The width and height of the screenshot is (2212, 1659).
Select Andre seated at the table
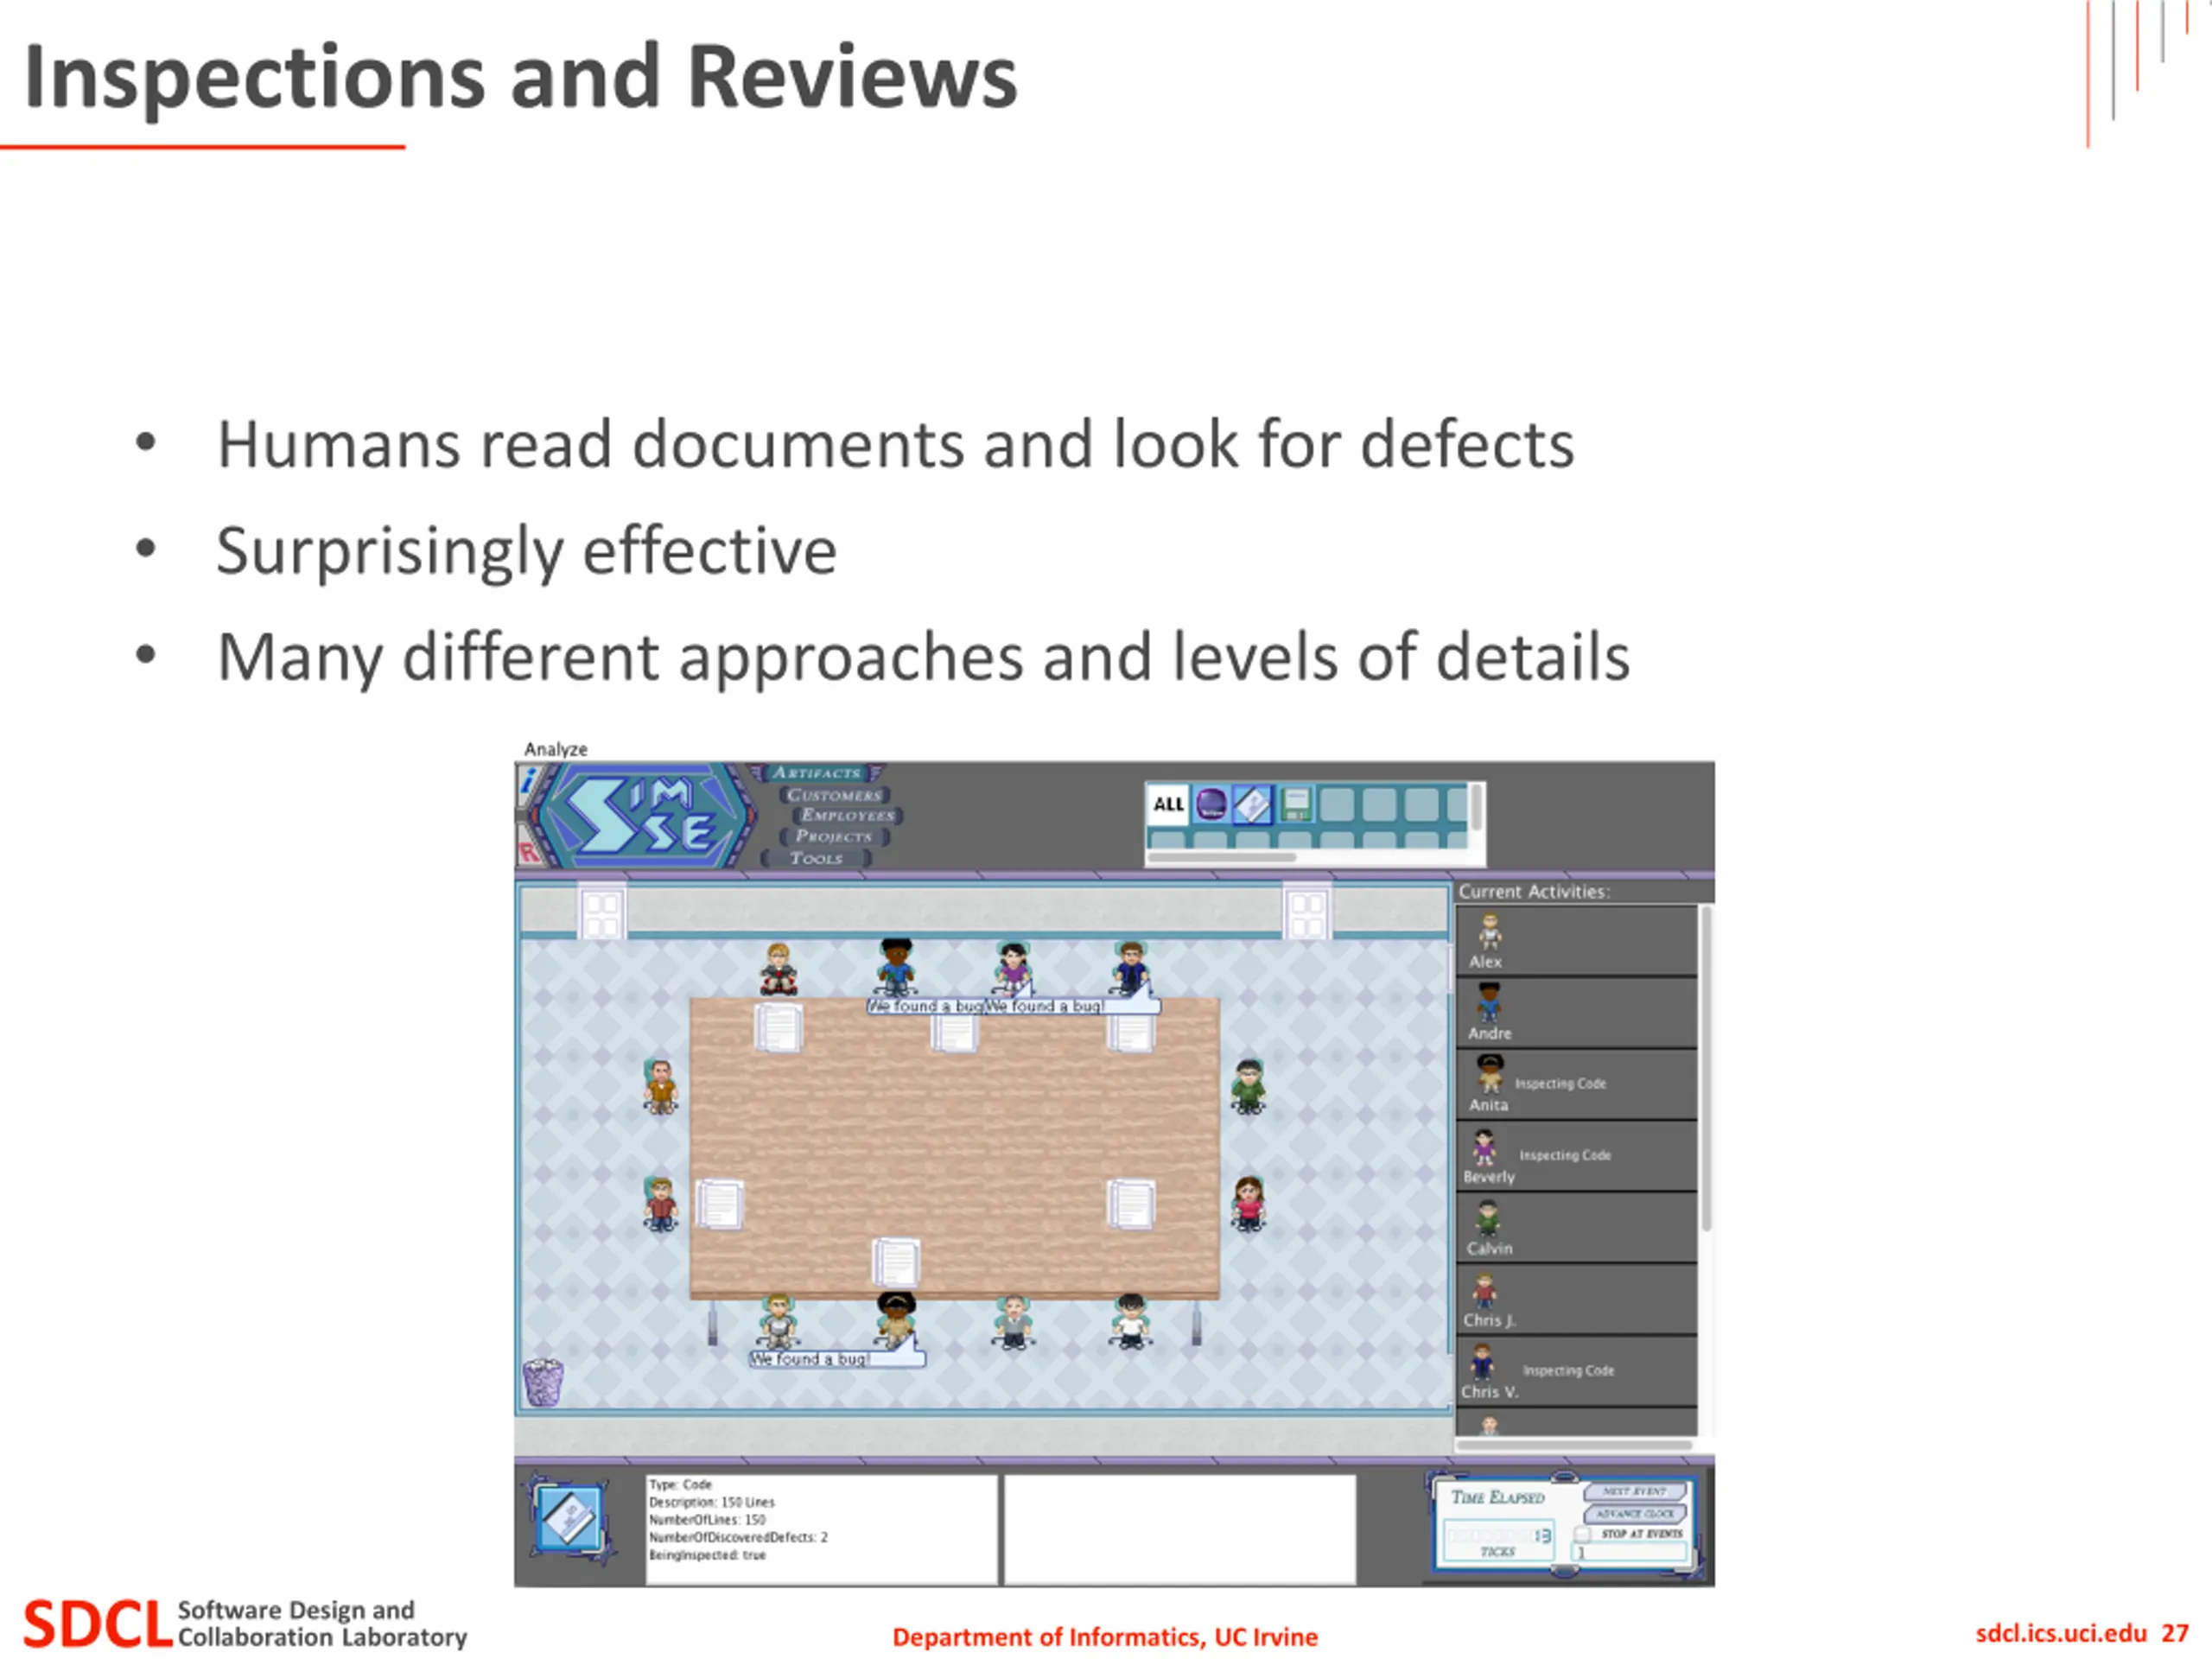[896, 966]
